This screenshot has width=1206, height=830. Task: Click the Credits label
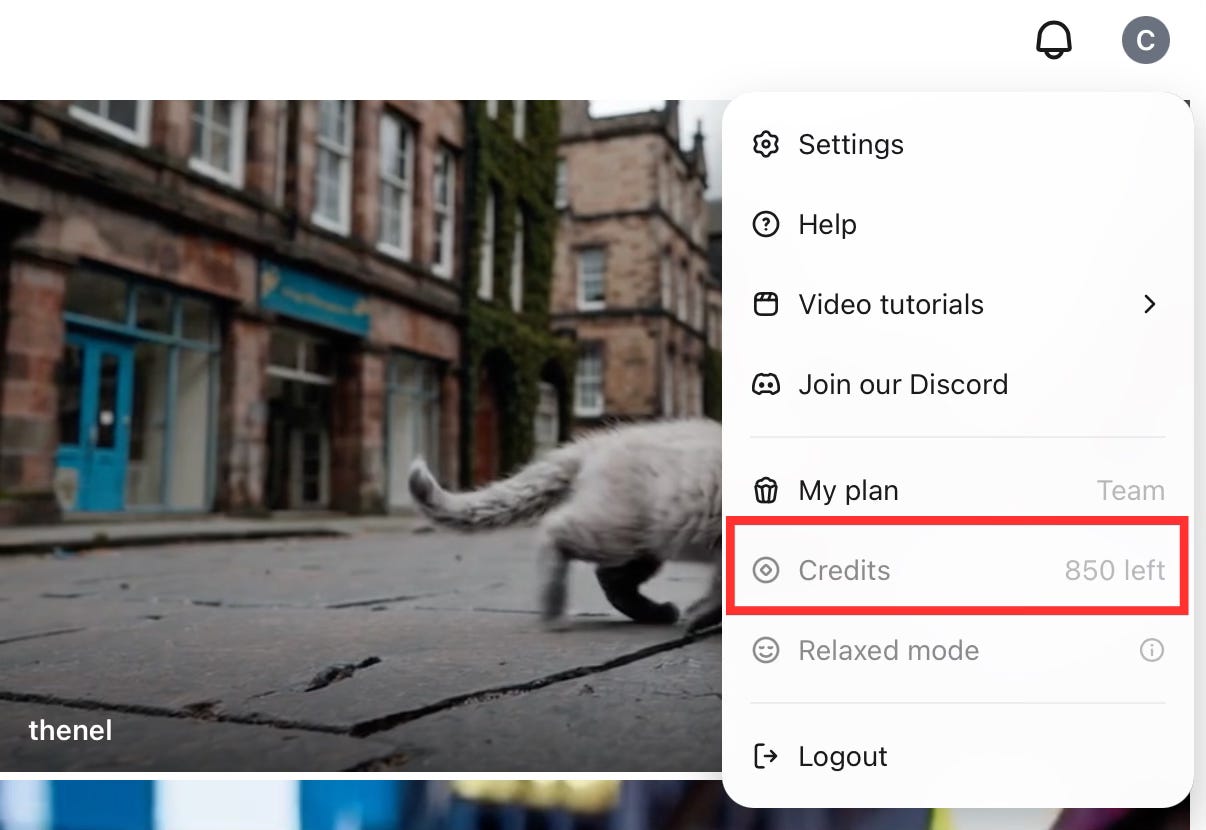844,570
